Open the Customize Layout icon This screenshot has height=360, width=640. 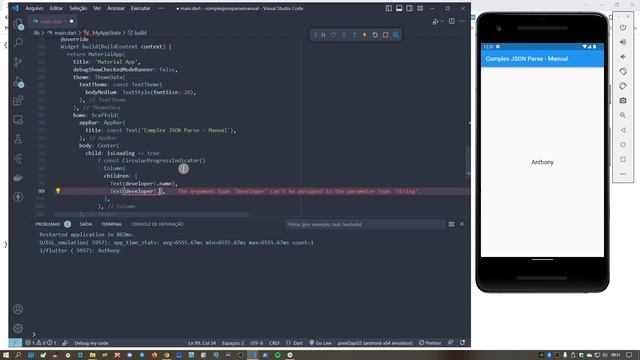pos(420,8)
